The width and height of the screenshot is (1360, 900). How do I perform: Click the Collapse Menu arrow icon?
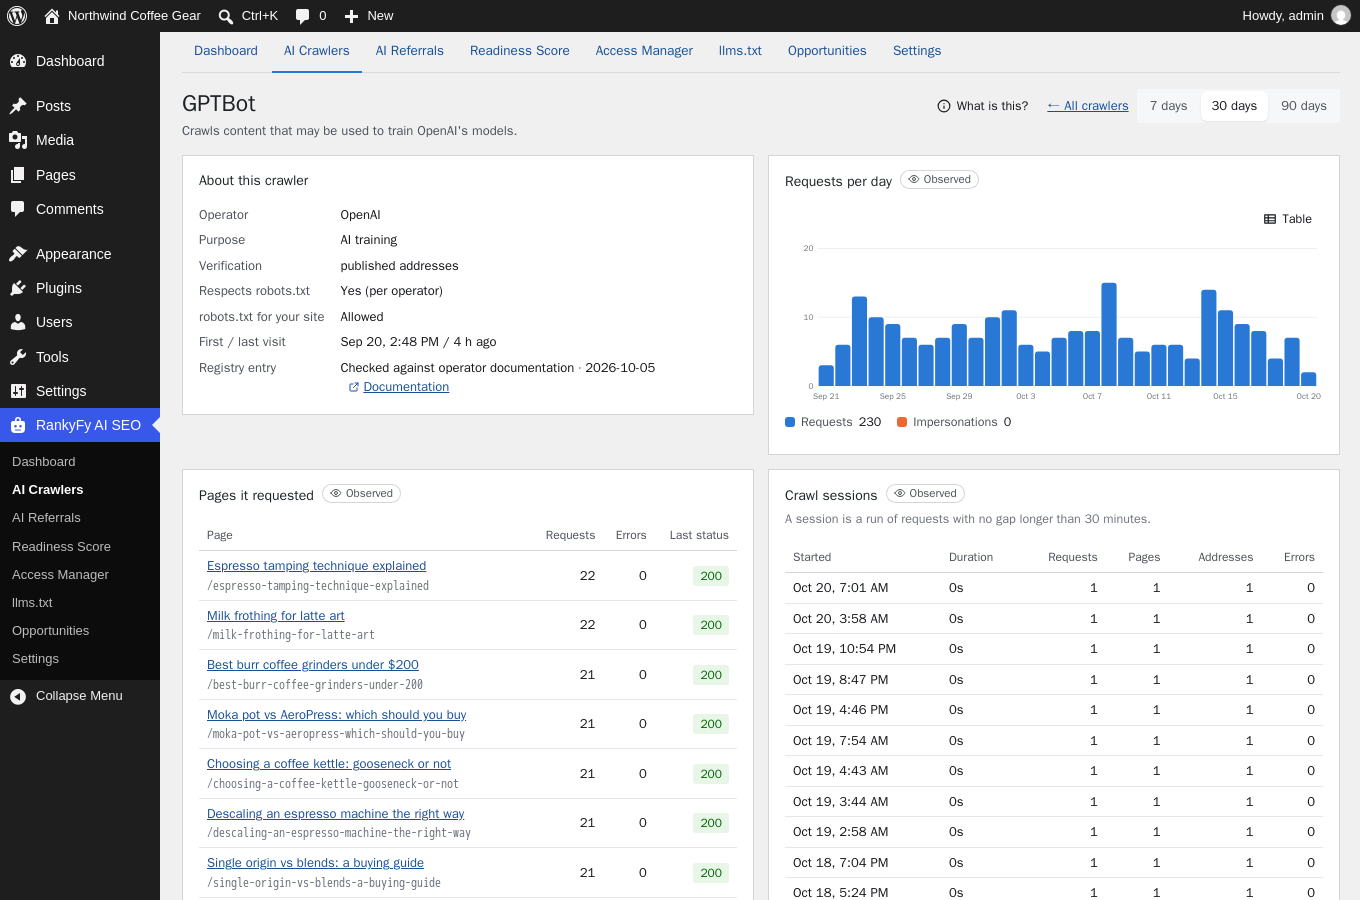click(18, 696)
